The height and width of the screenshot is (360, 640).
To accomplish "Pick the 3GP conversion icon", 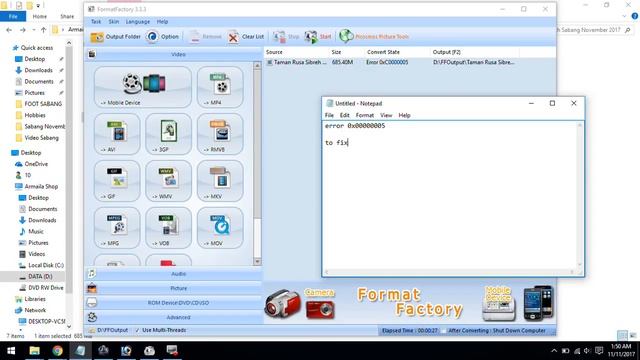I will [x=169, y=134].
